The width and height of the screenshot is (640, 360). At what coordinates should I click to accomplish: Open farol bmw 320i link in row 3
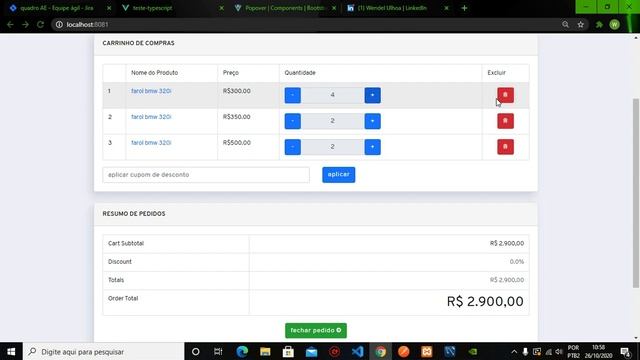coord(151,142)
